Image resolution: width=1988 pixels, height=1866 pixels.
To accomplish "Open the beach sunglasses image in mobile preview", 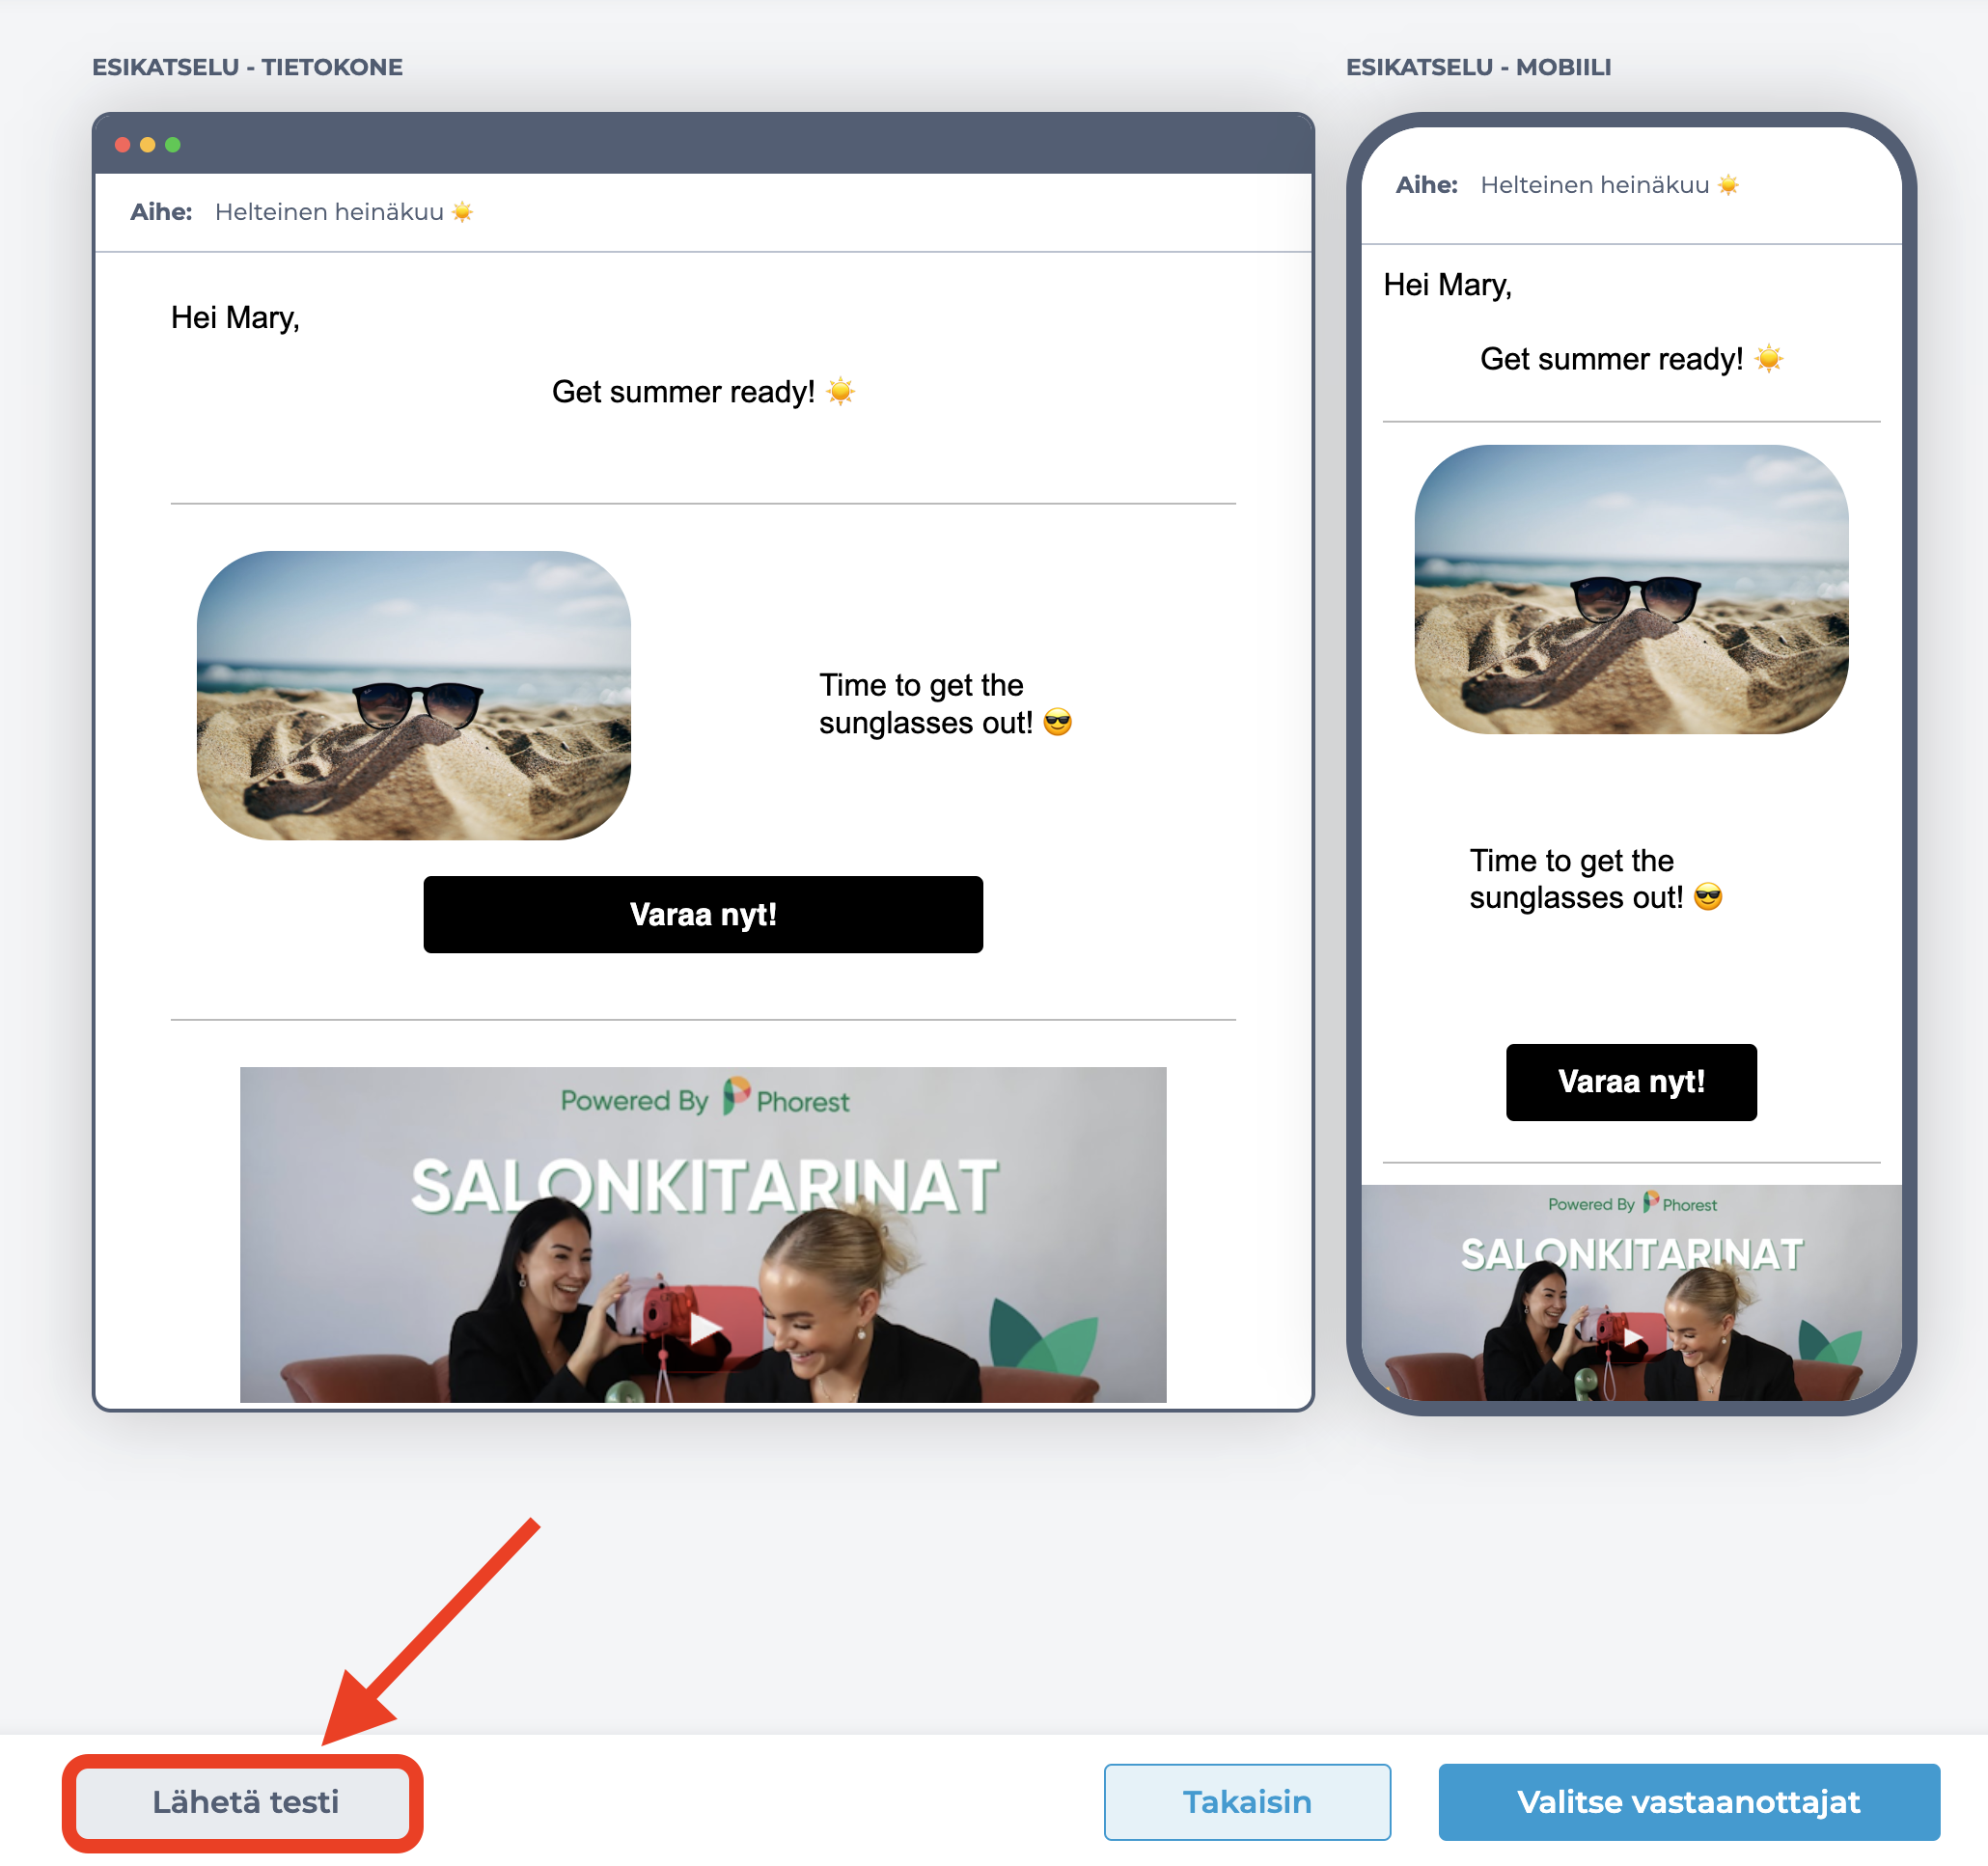I will (x=1631, y=589).
